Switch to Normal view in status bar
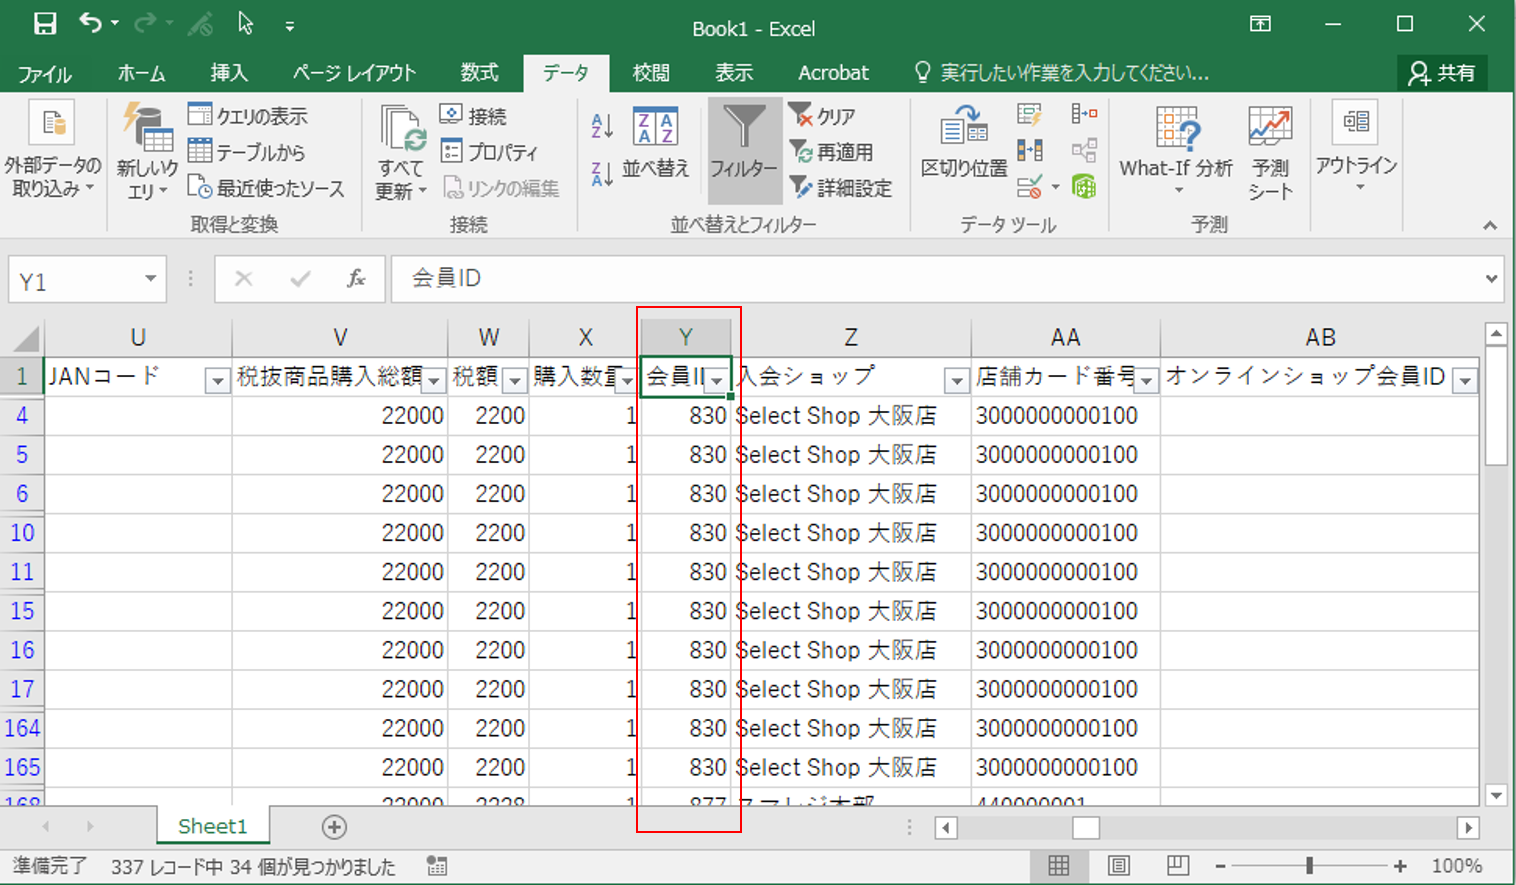 [1058, 866]
